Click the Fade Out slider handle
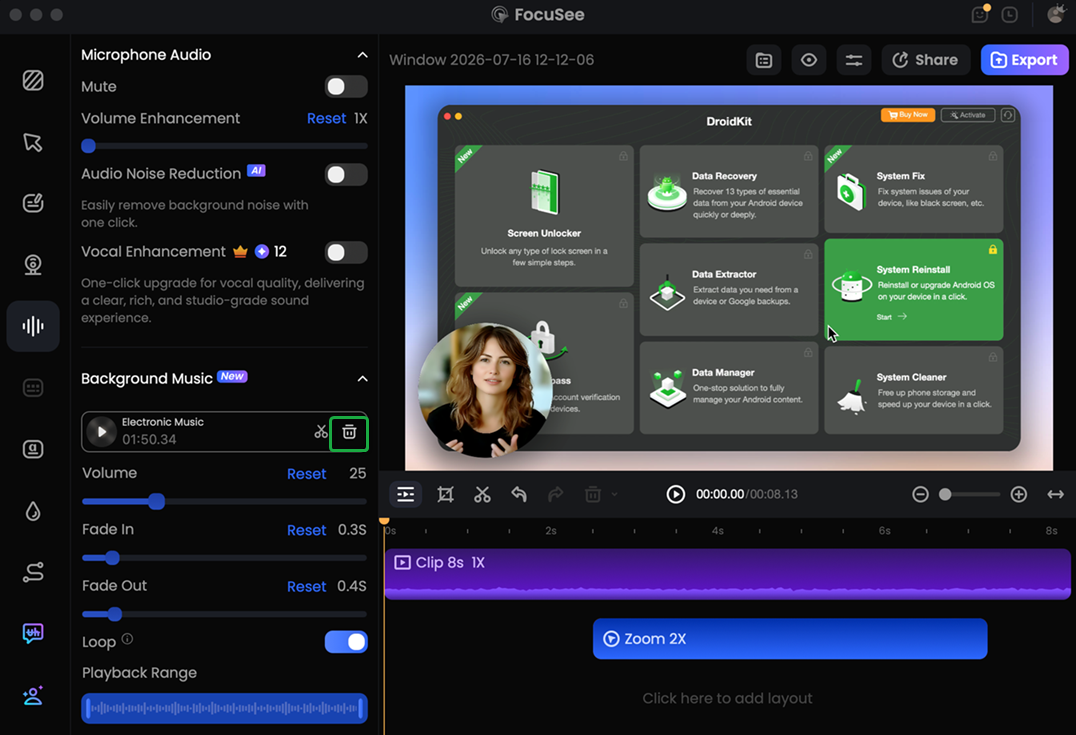The height and width of the screenshot is (735, 1076). (x=115, y=614)
